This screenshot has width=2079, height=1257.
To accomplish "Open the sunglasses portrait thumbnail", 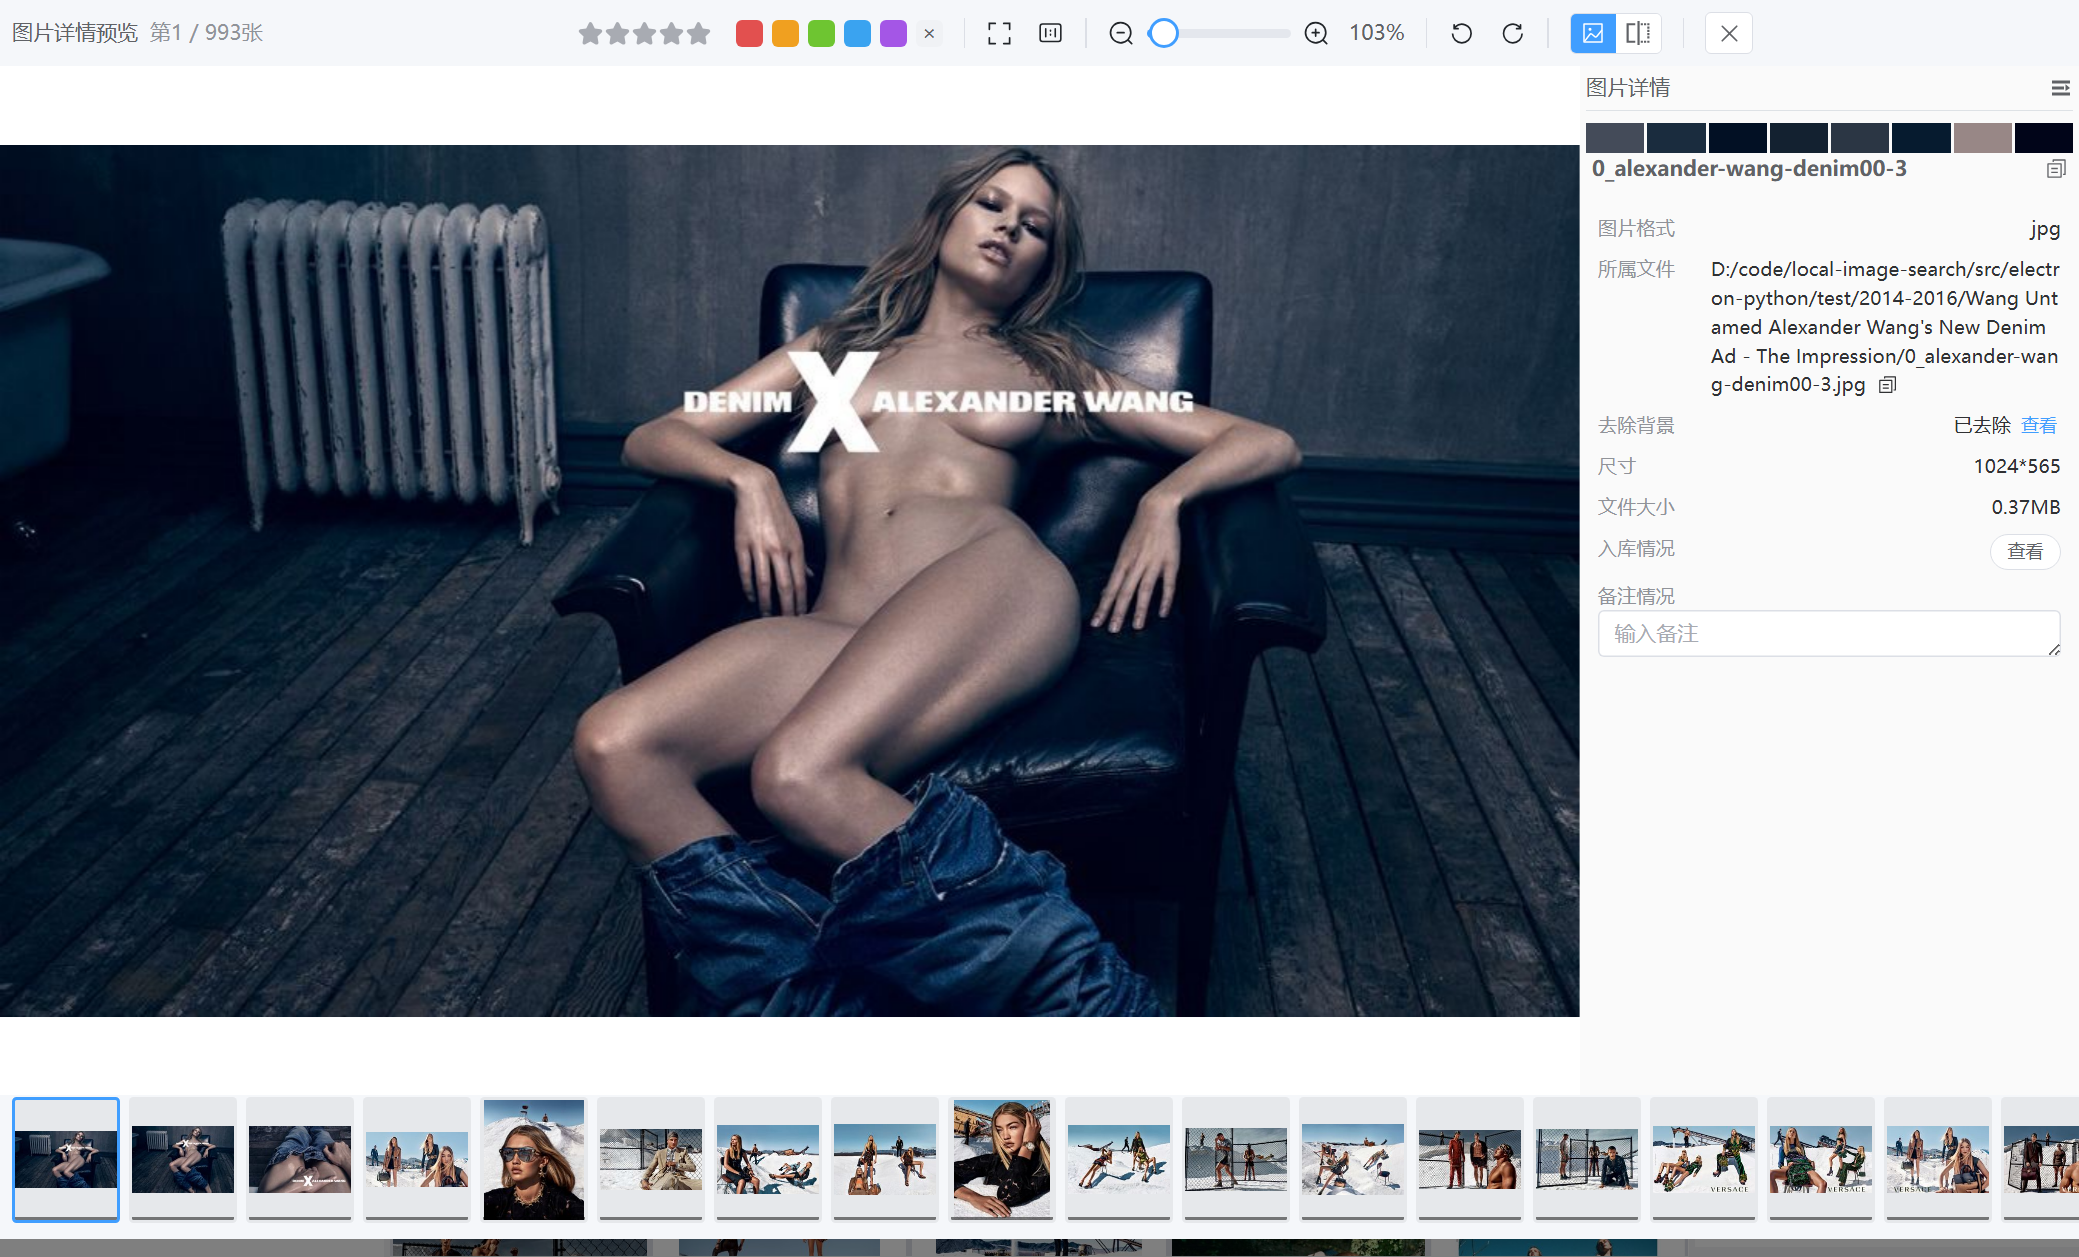I will click(534, 1159).
